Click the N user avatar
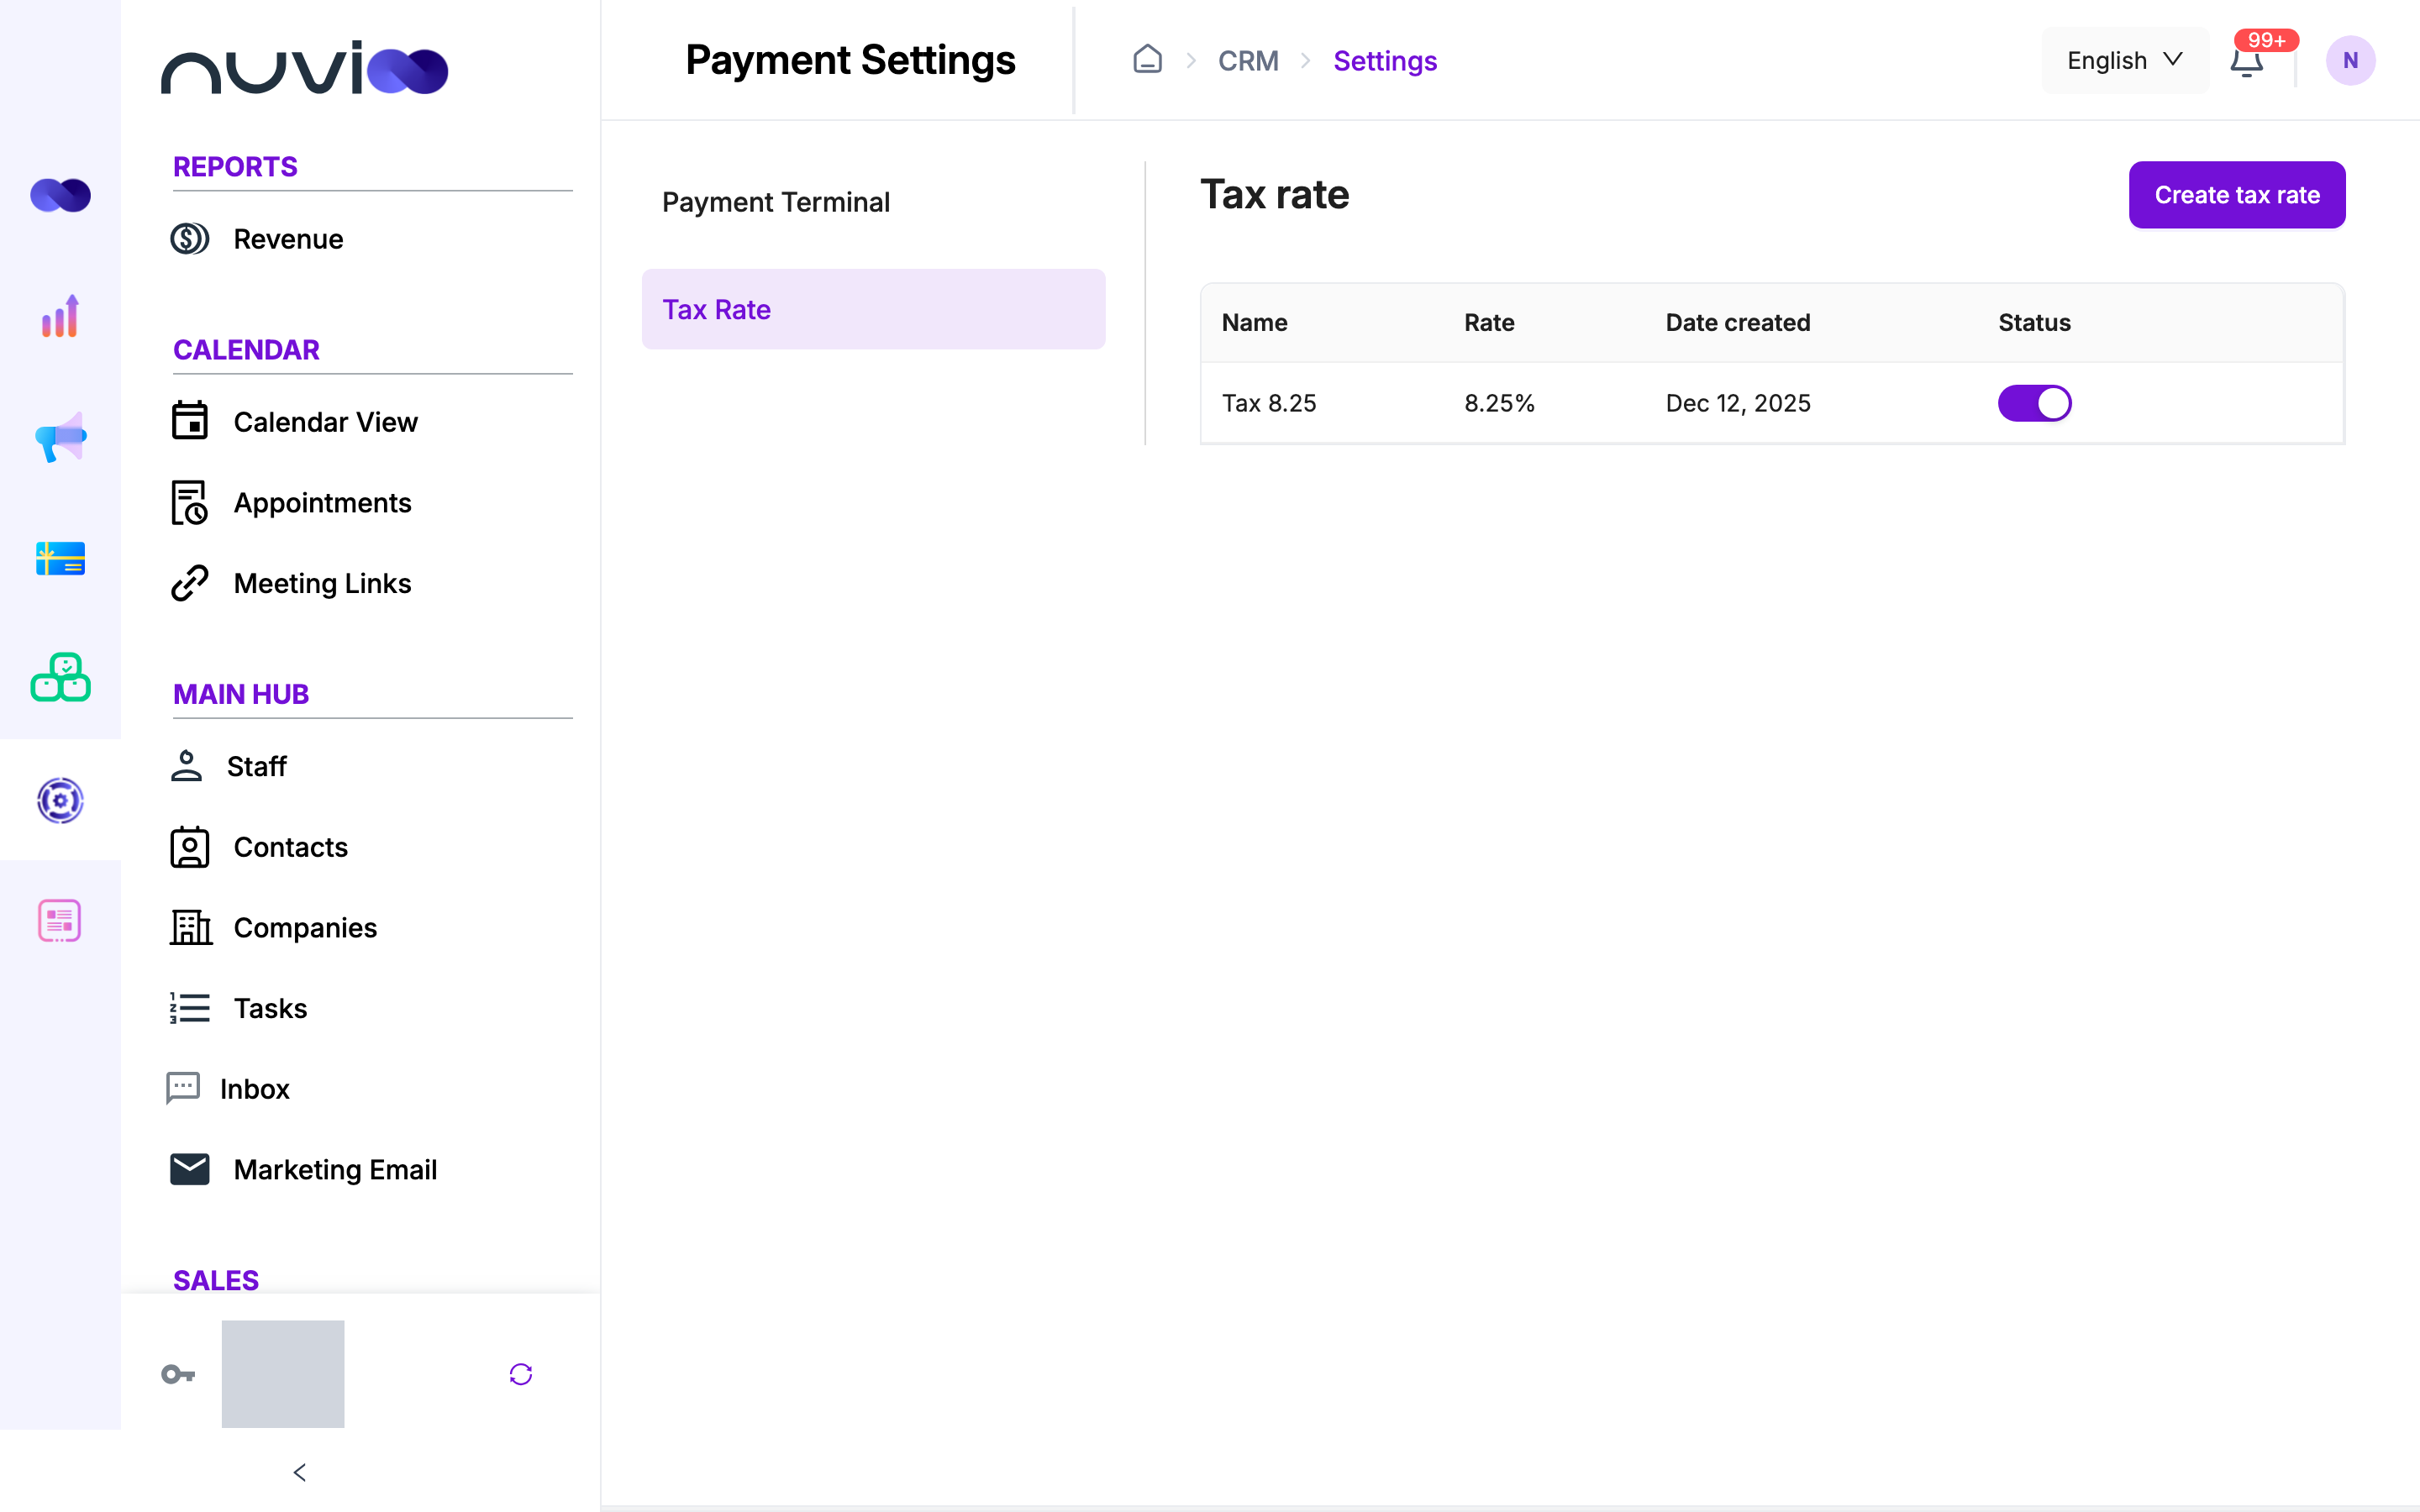The width and height of the screenshot is (2420, 1512). pyautogui.click(x=2350, y=60)
